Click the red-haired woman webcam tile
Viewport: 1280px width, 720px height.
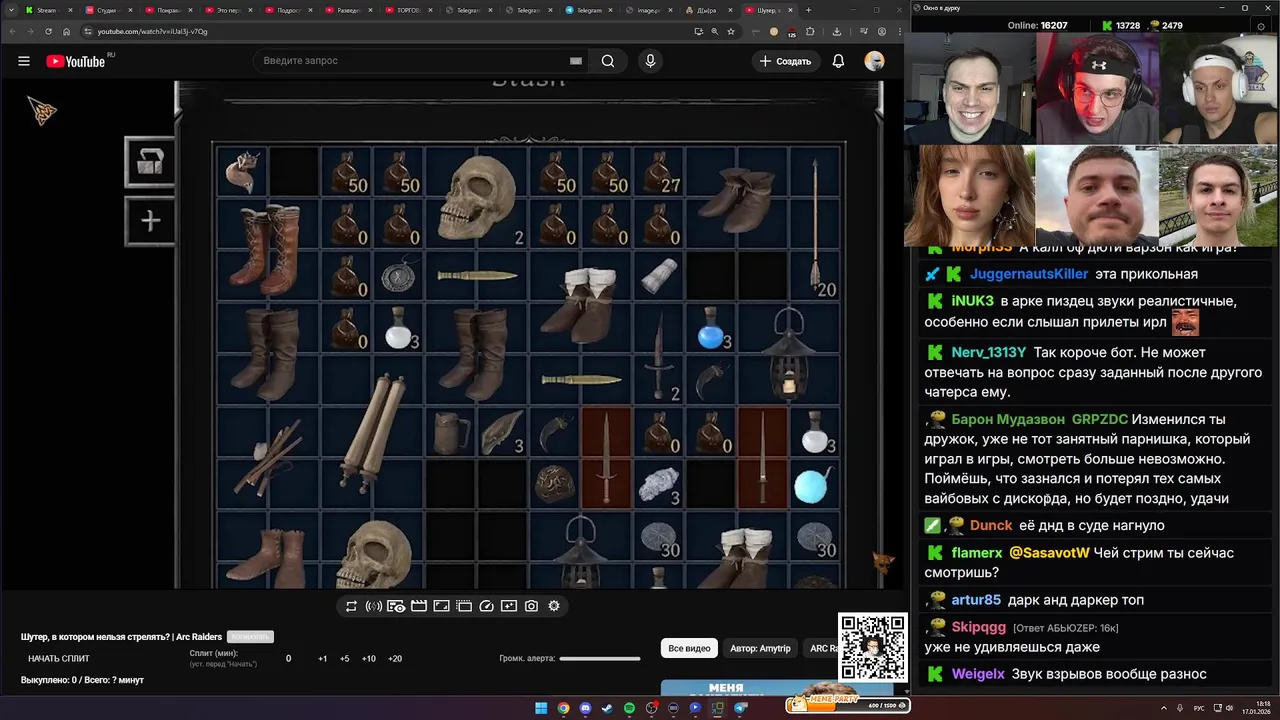(969, 196)
